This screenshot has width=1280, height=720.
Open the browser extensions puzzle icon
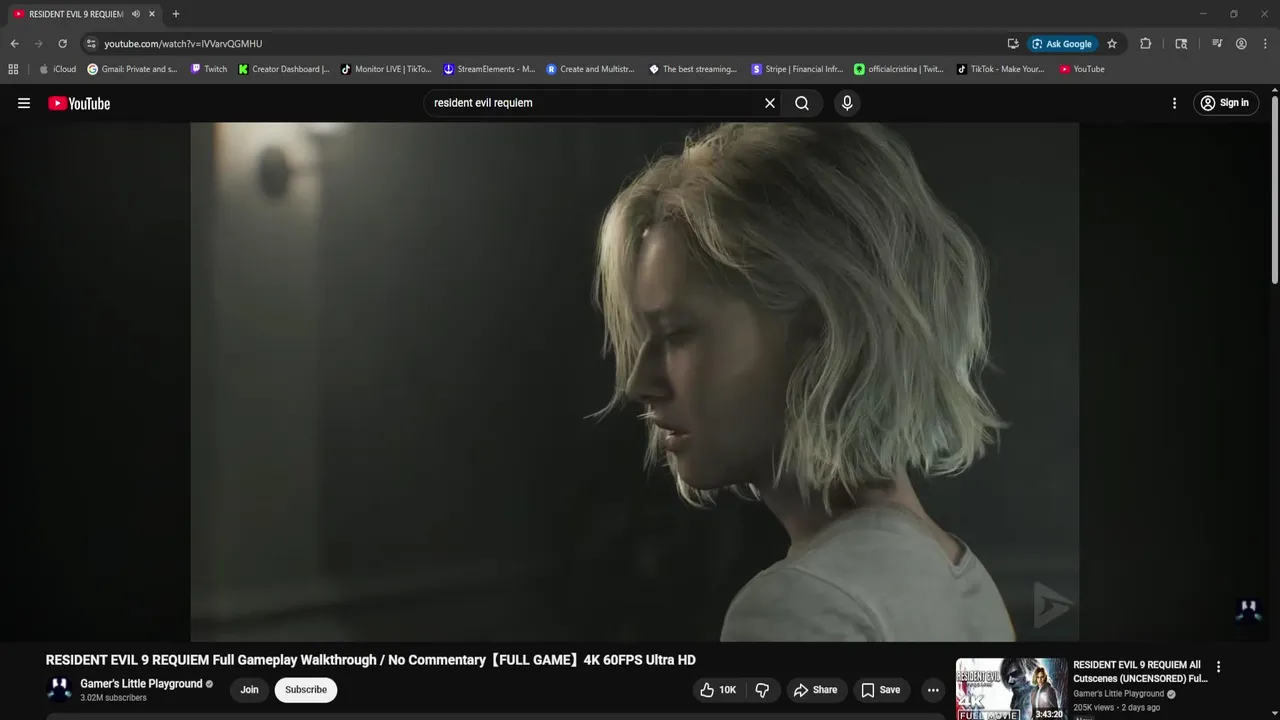1146,44
